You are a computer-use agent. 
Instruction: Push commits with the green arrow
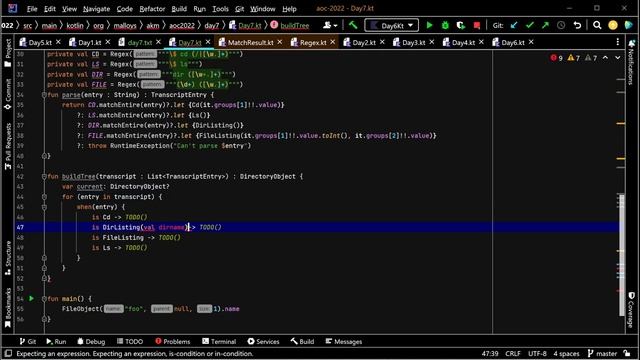tap(545, 25)
